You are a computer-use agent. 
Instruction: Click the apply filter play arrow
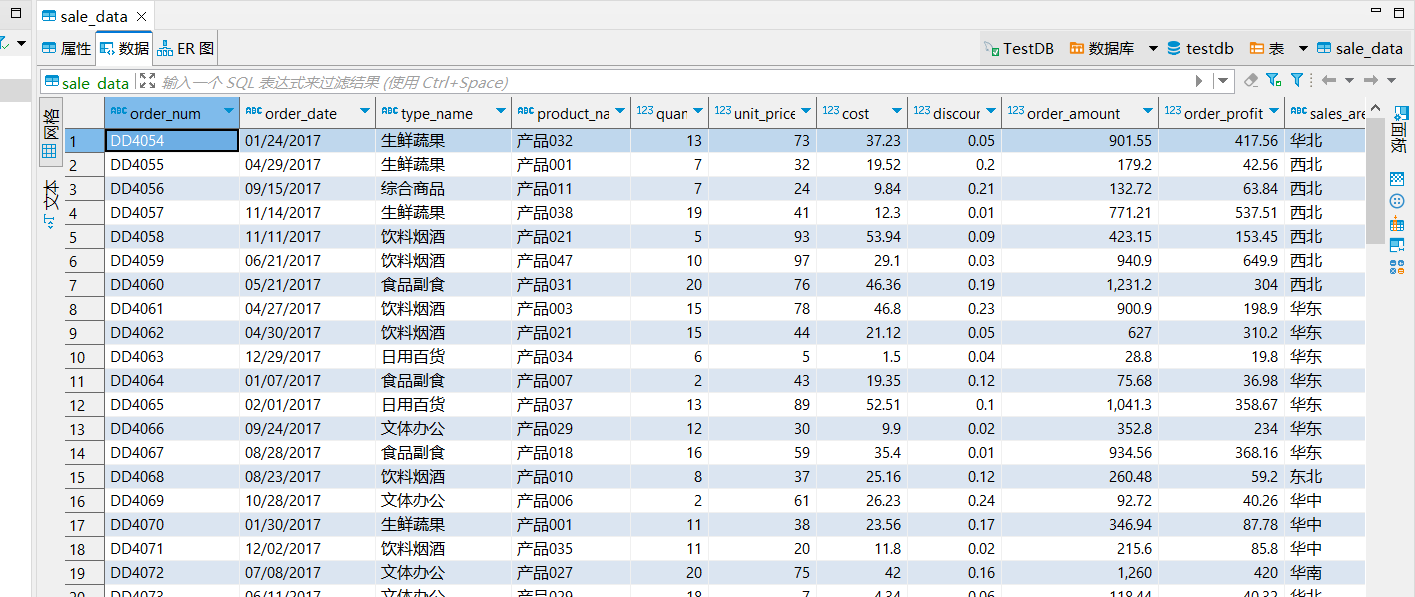click(x=1199, y=81)
